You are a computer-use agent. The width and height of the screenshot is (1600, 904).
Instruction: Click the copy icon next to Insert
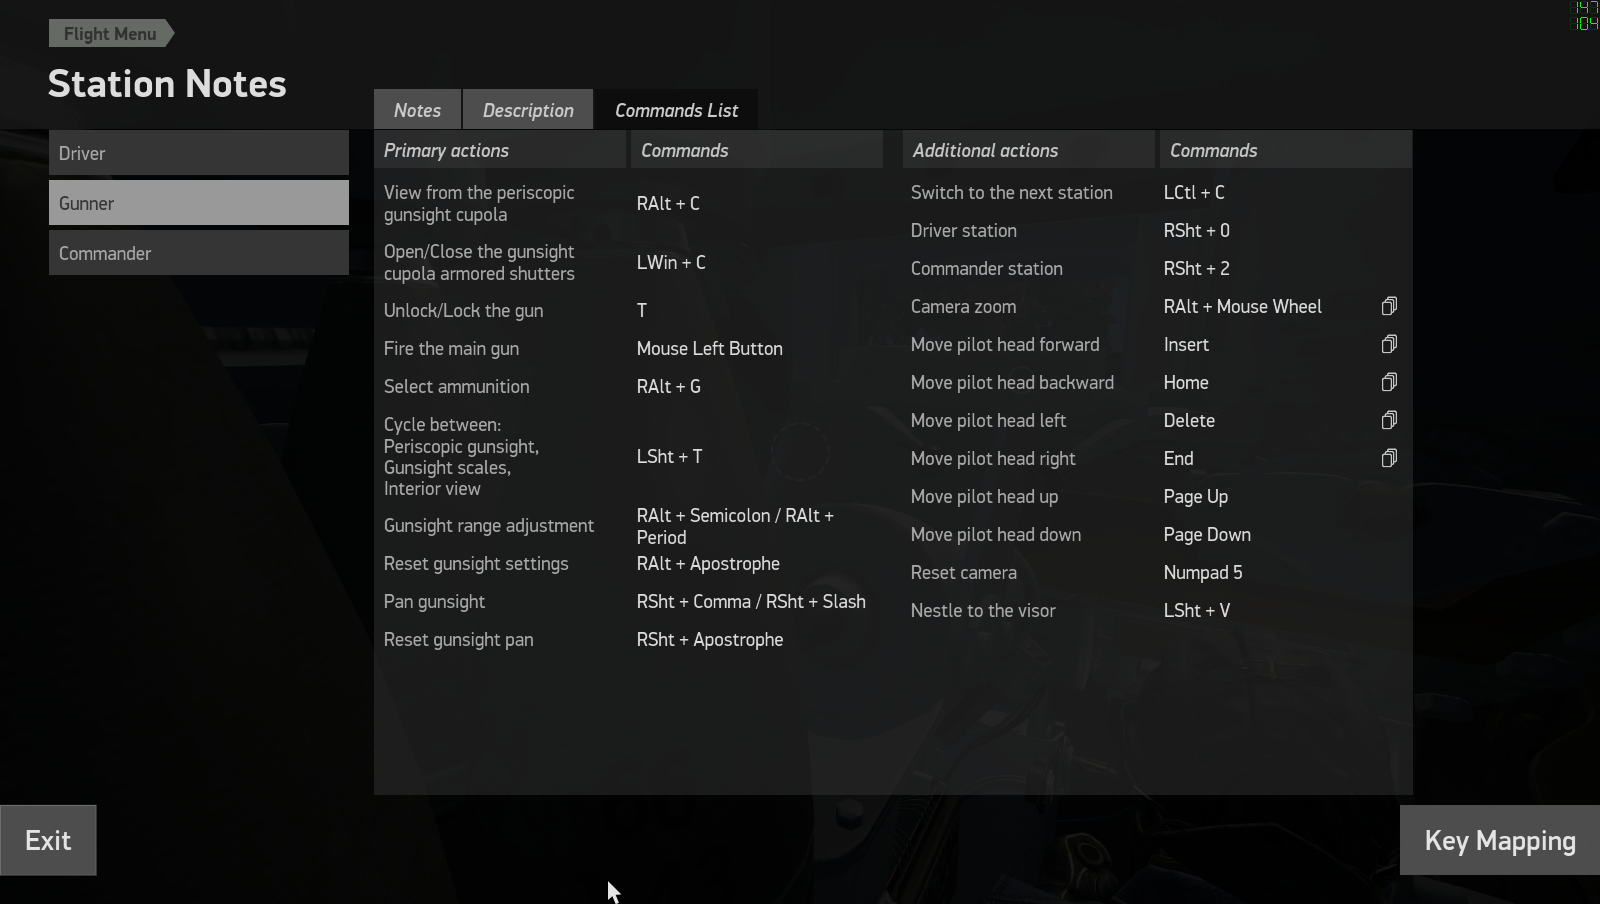[1389, 344]
